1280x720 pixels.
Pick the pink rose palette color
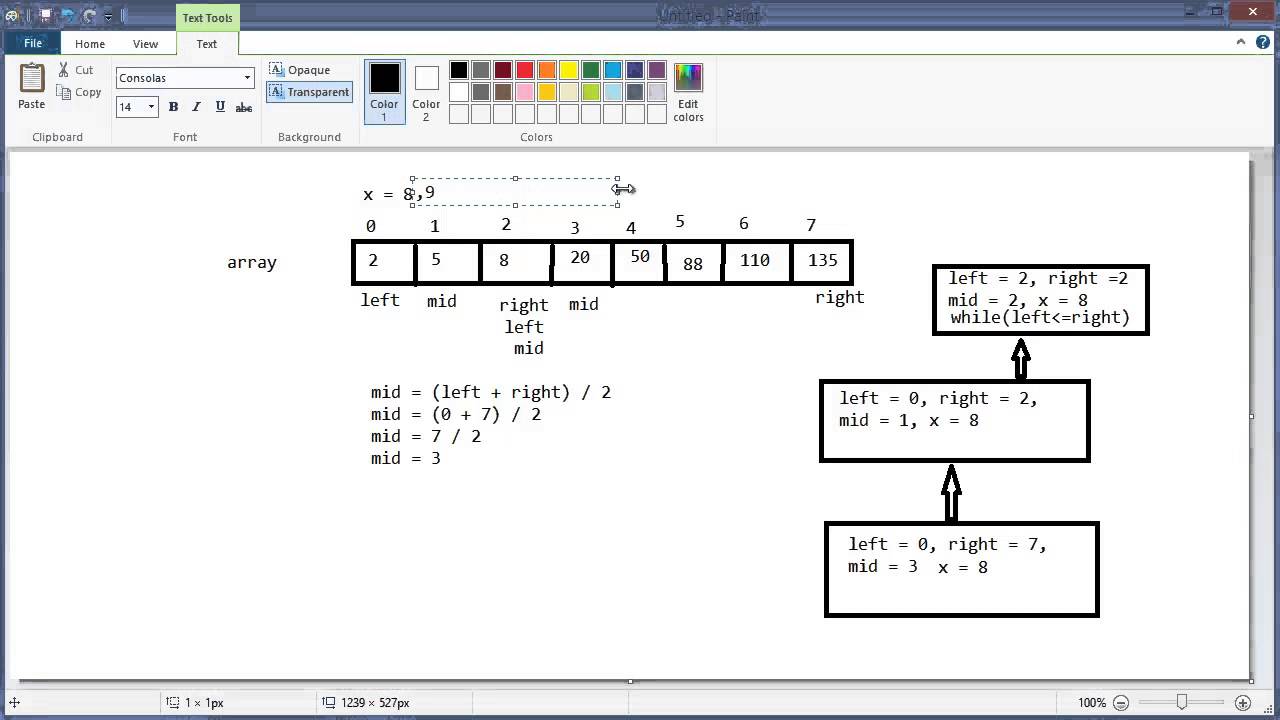tap(525, 92)
